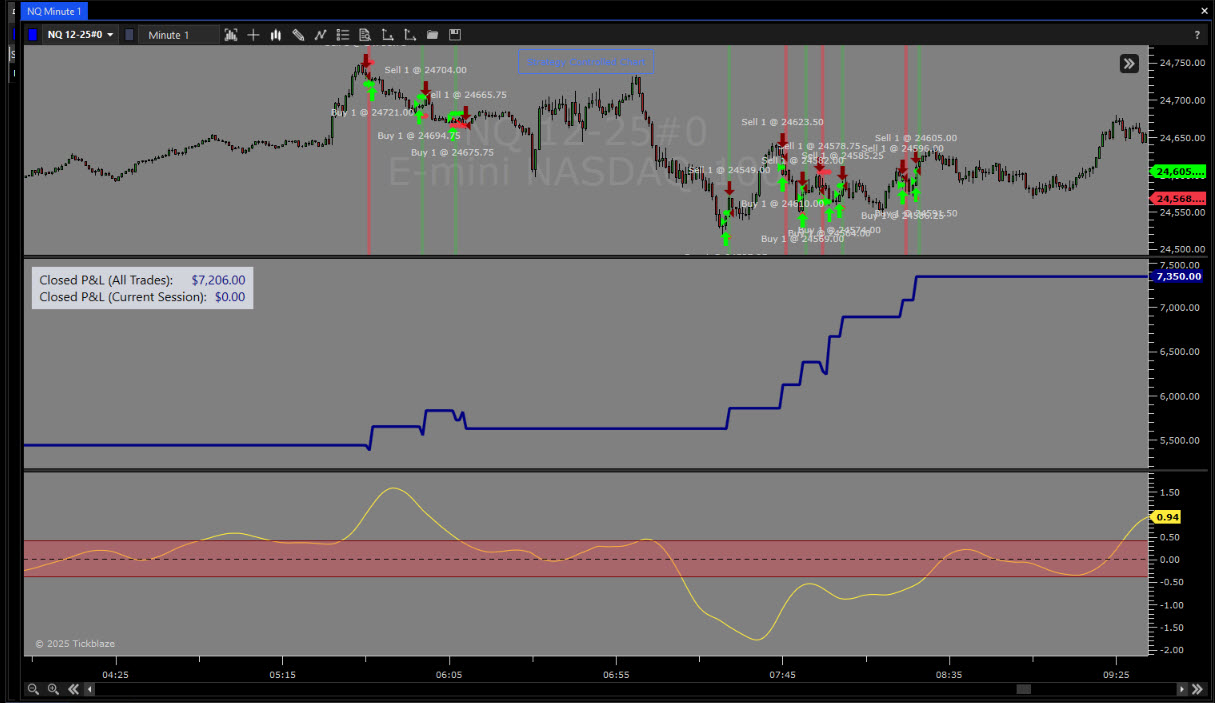
Task: Click the crosshair cursor tool icon
Action: pos(253,35)
